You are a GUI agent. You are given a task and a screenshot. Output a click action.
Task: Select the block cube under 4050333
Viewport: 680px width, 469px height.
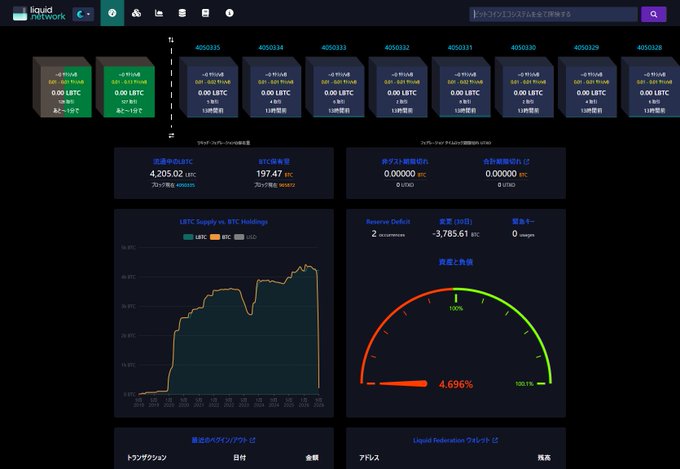point(335,87)
